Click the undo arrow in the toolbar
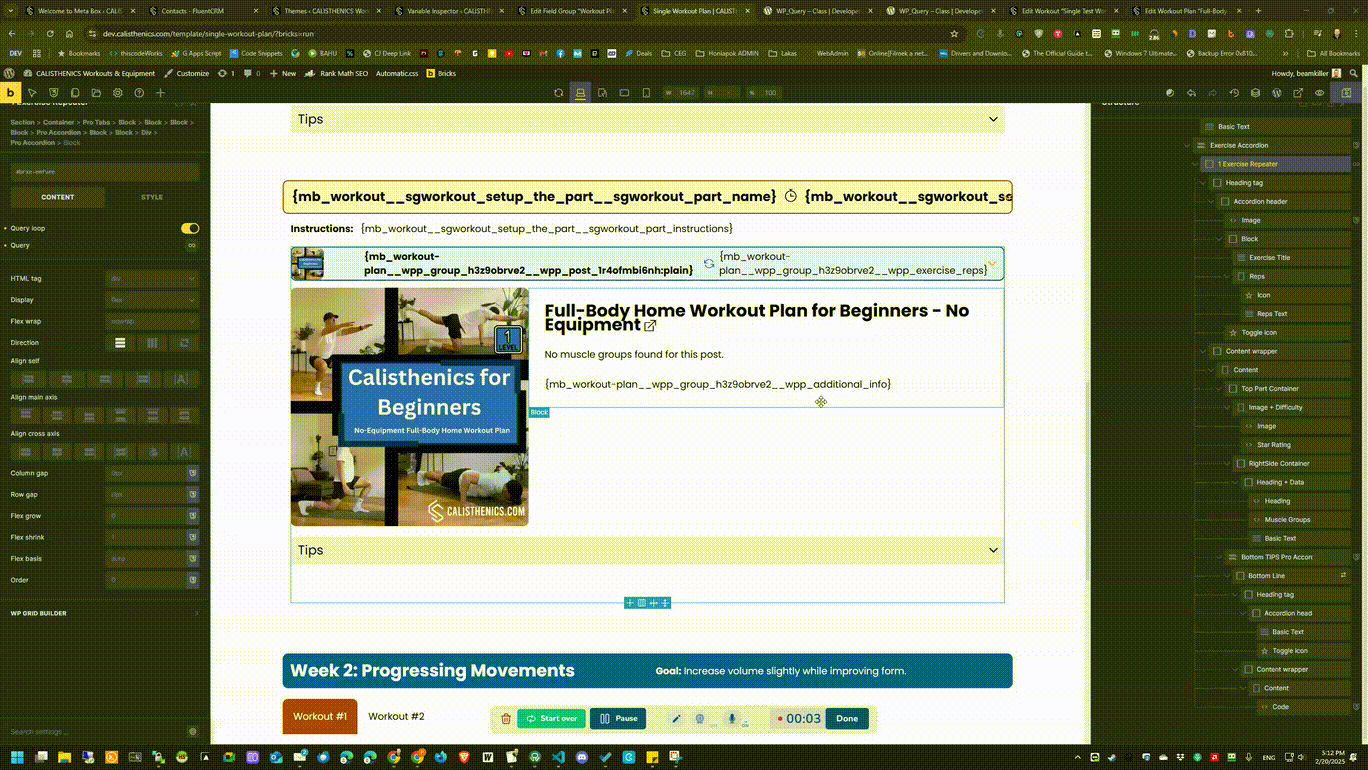 [x=1191, y=93]
